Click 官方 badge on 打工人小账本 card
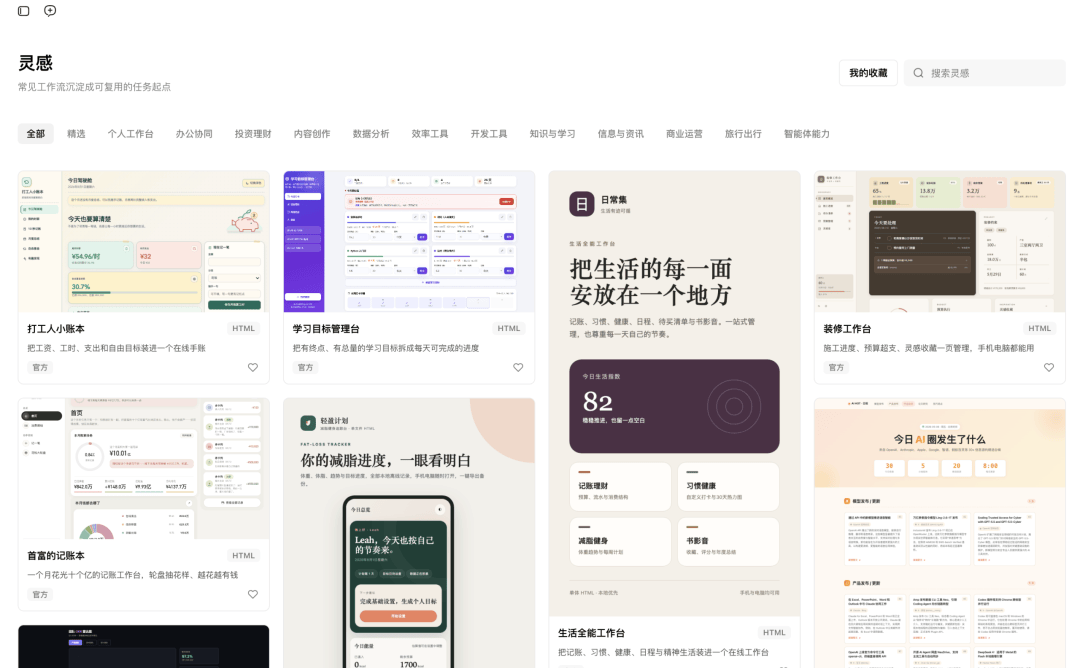This screenshot has height=668, width=1080. (x=40, y=367)
